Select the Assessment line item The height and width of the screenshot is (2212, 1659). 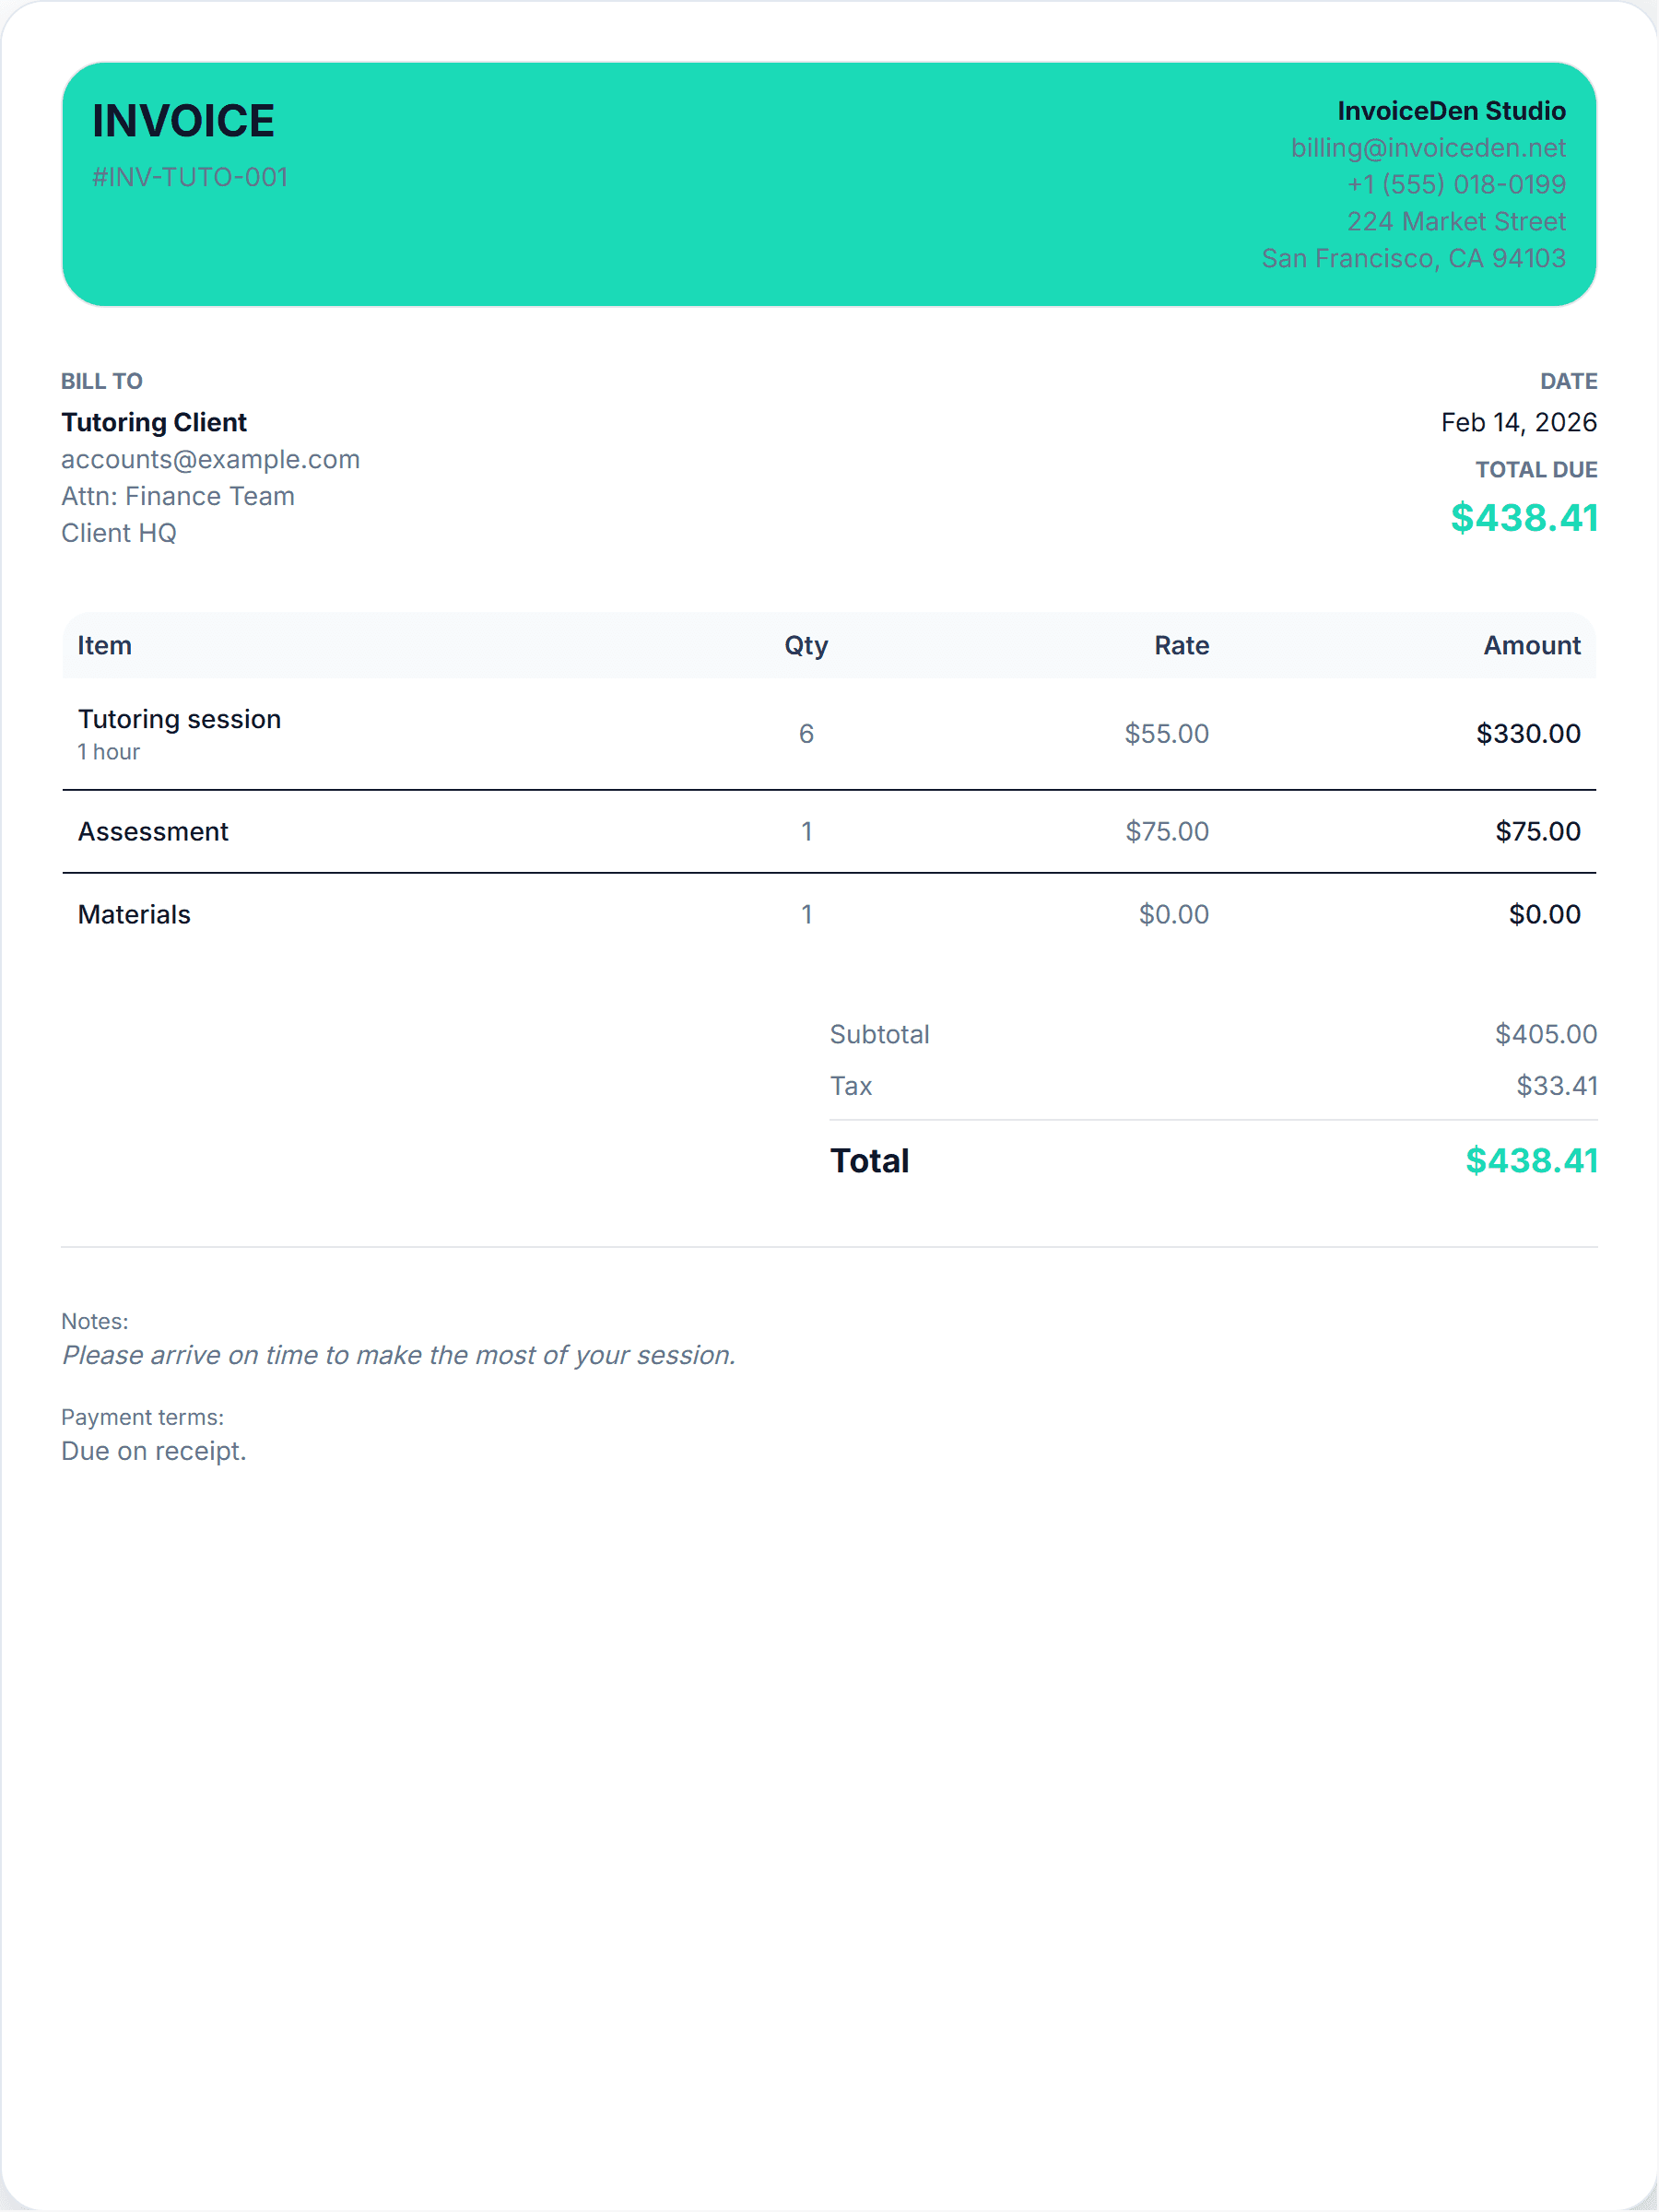153,832
